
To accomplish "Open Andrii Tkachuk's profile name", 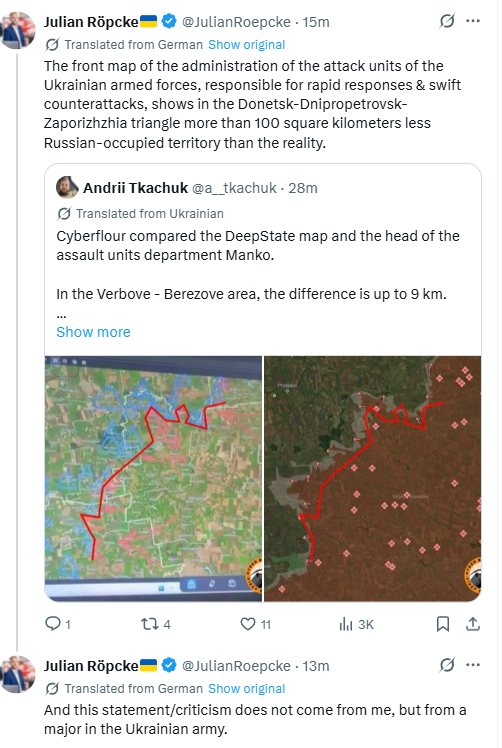I will [x=136, y=188].
